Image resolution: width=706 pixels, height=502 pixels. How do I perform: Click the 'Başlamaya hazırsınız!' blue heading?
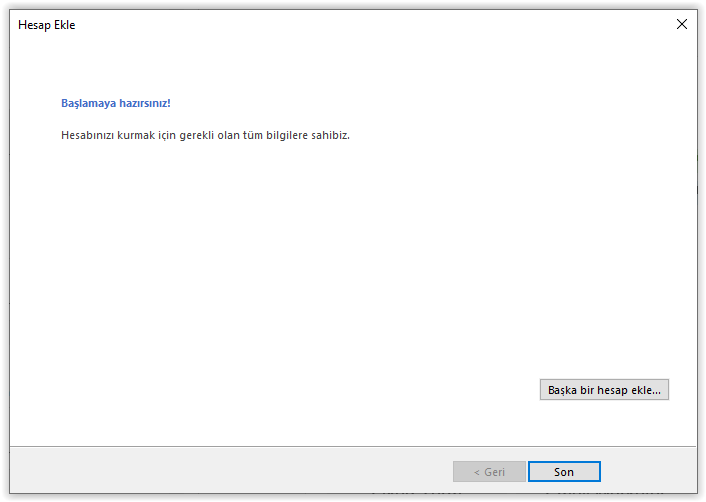(x=116, y=103)
